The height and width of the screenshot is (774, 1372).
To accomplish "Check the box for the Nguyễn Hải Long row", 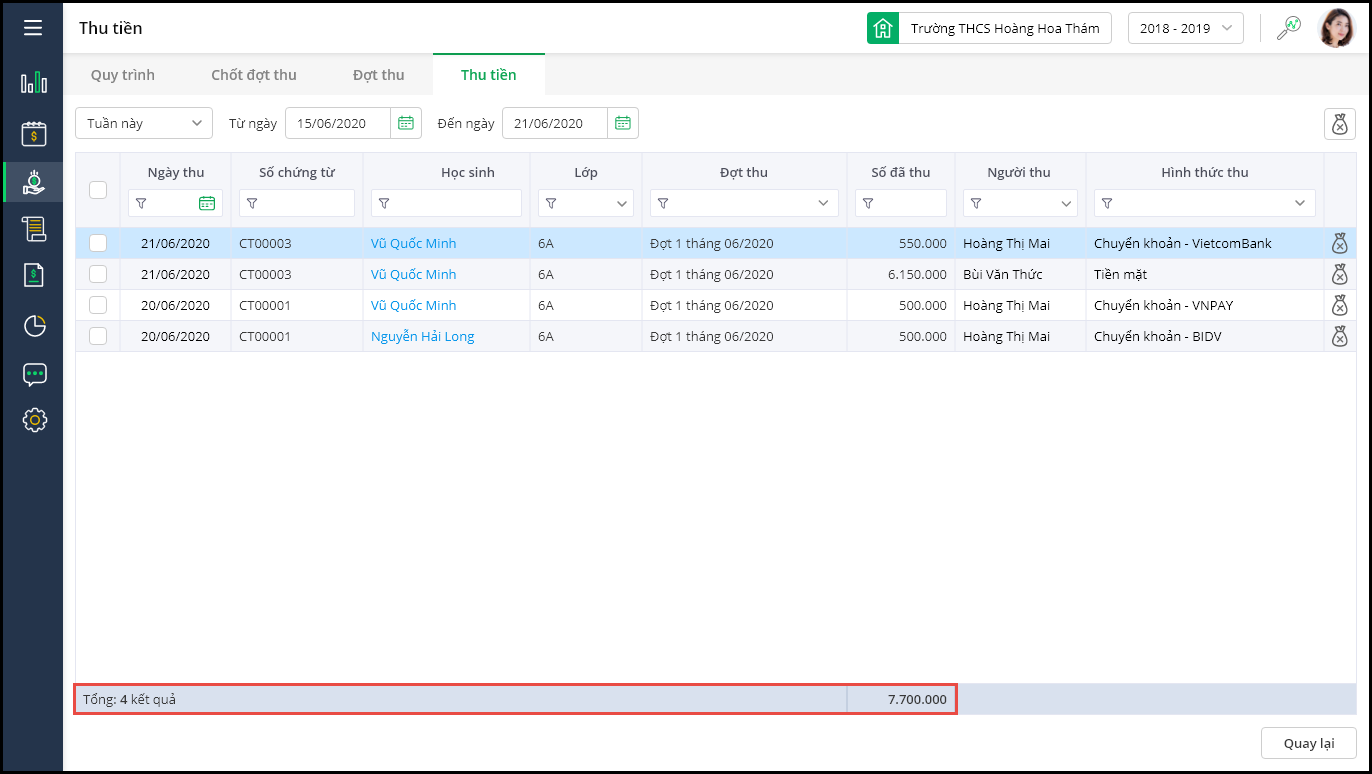I will pos(98,336).
